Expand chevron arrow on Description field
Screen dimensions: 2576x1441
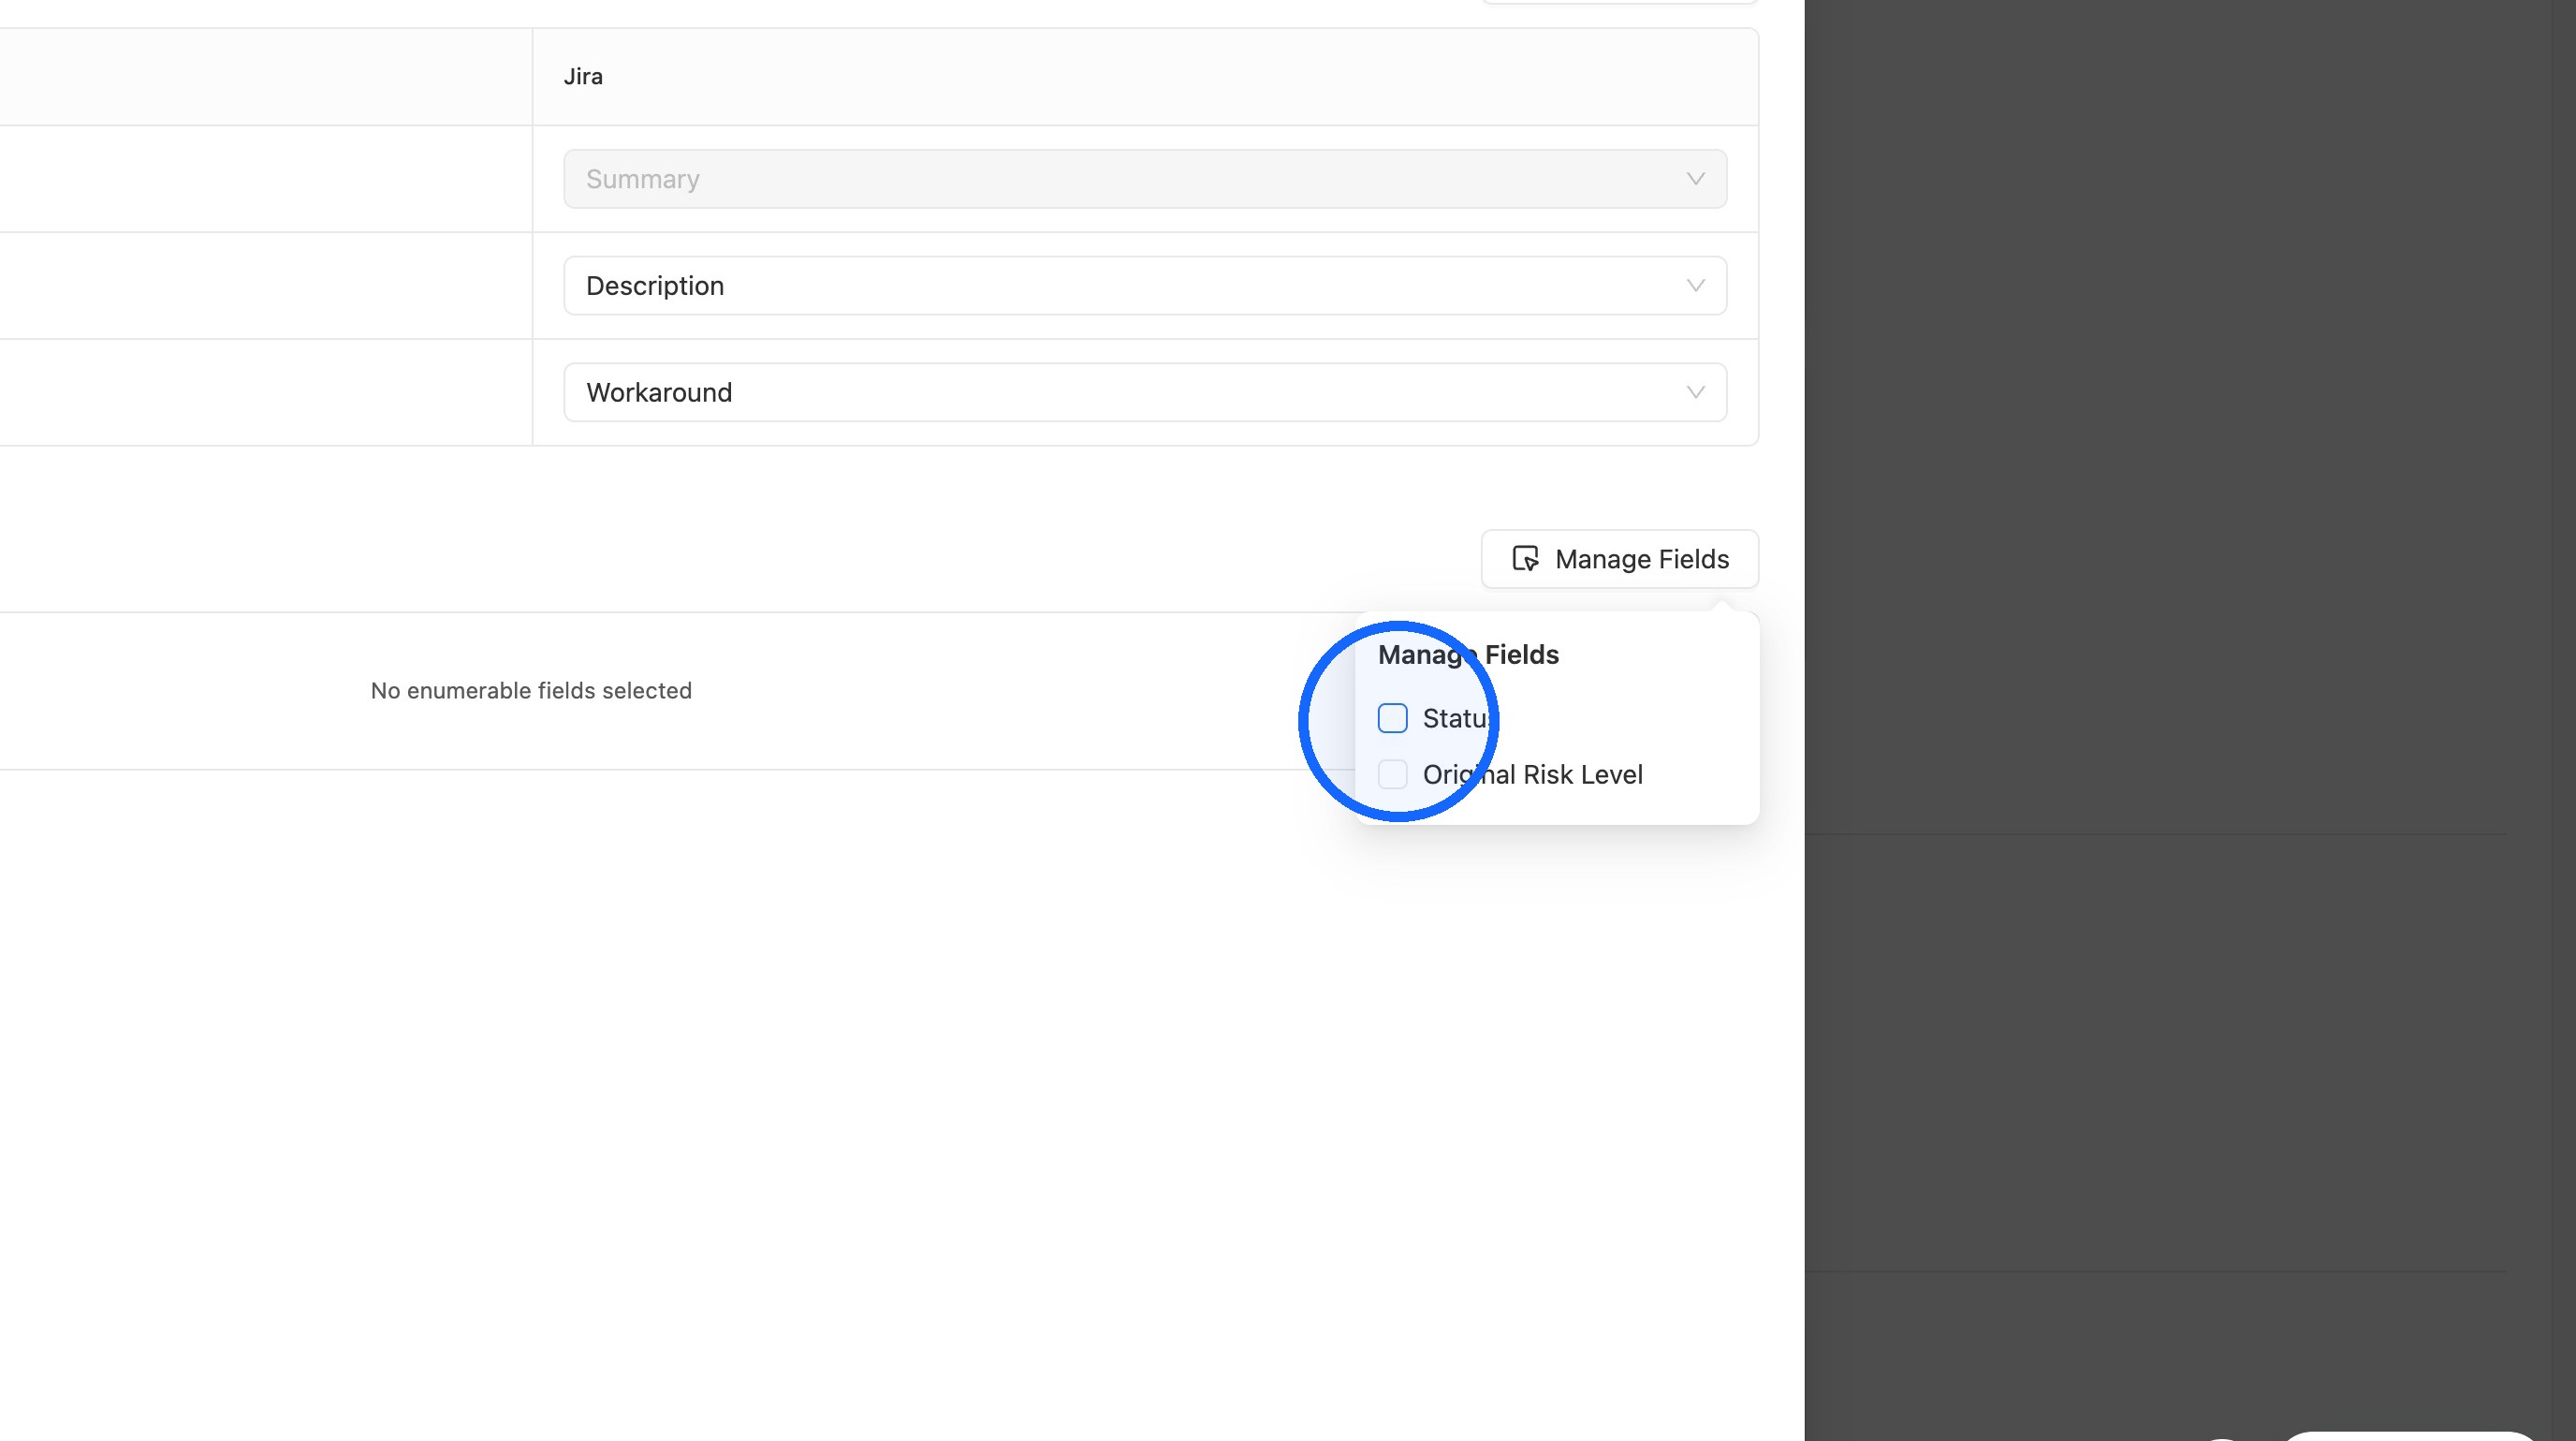pyautogui.click(x=1695, y=286)
